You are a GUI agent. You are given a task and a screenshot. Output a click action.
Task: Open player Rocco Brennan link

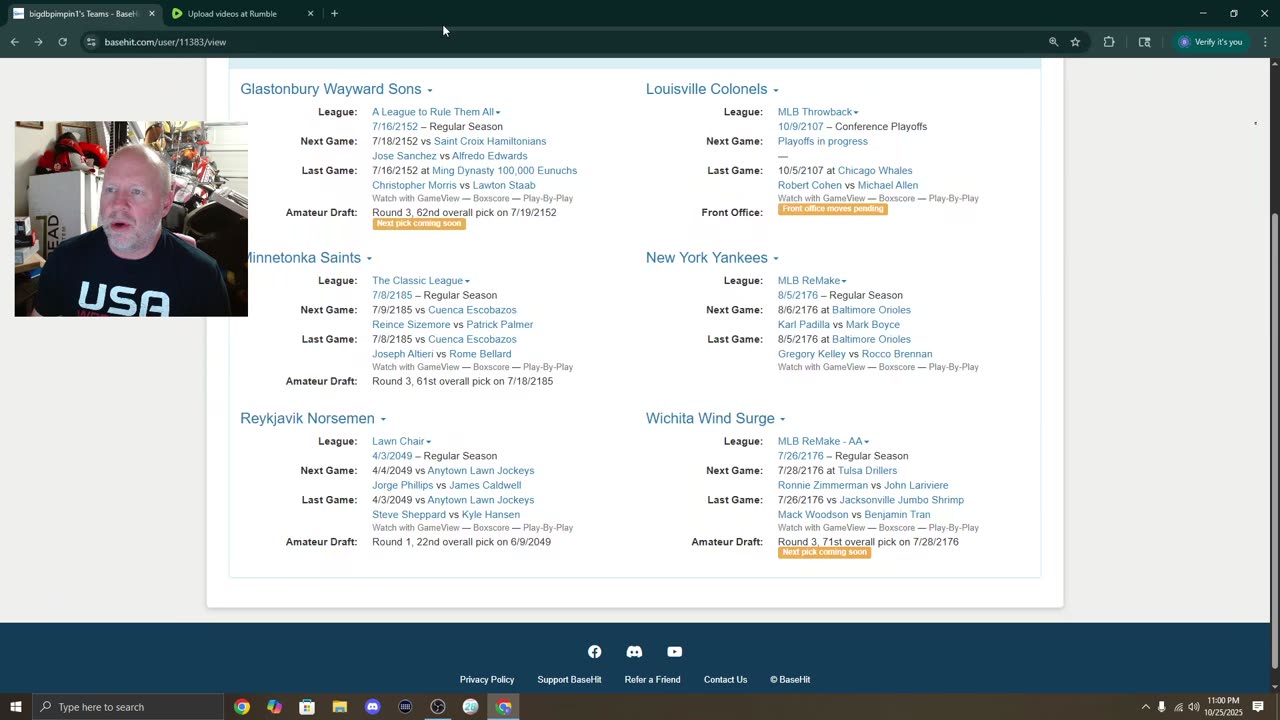pyautogui.click(x=897, y=354)
